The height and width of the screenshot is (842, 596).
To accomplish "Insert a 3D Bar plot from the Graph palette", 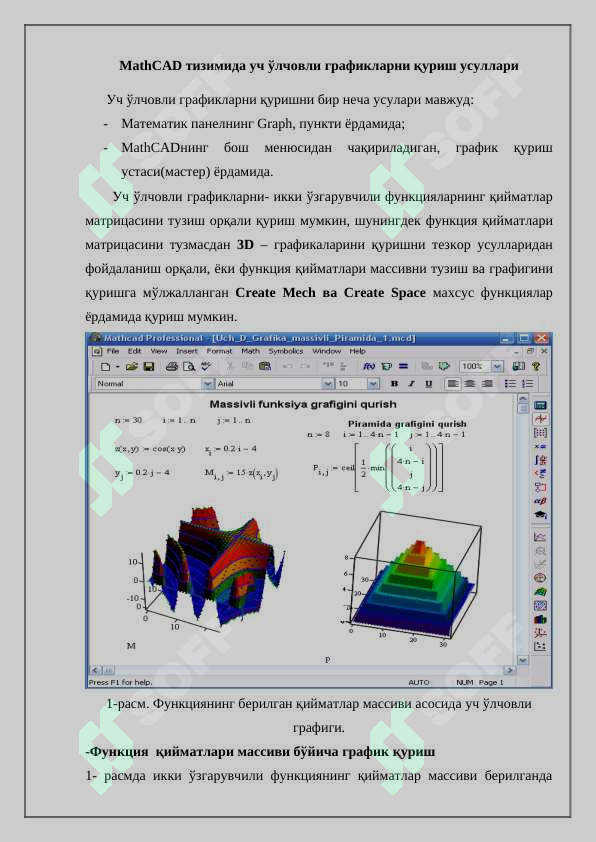I will pyautogui.click(x=540, y=619).
